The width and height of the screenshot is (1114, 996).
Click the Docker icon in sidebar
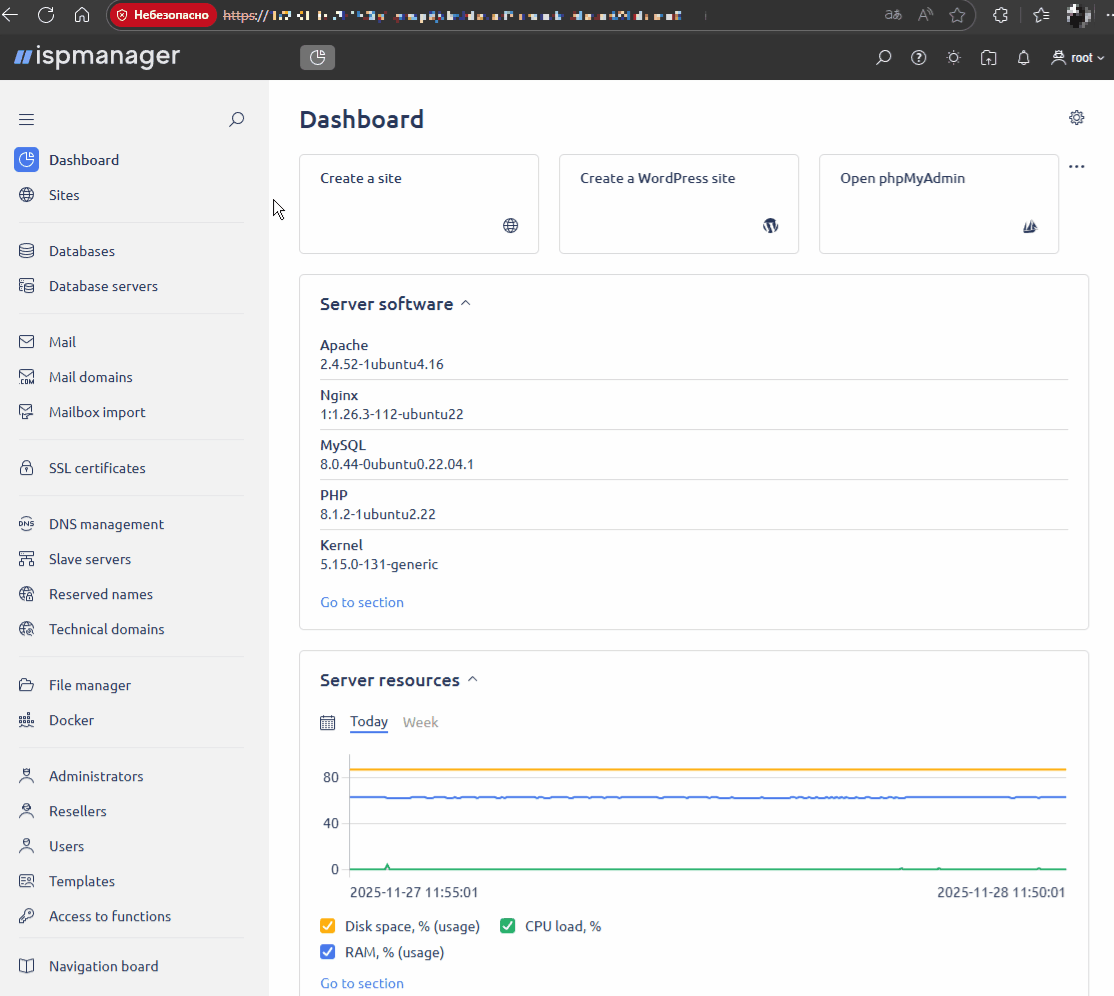pos(28,720)
